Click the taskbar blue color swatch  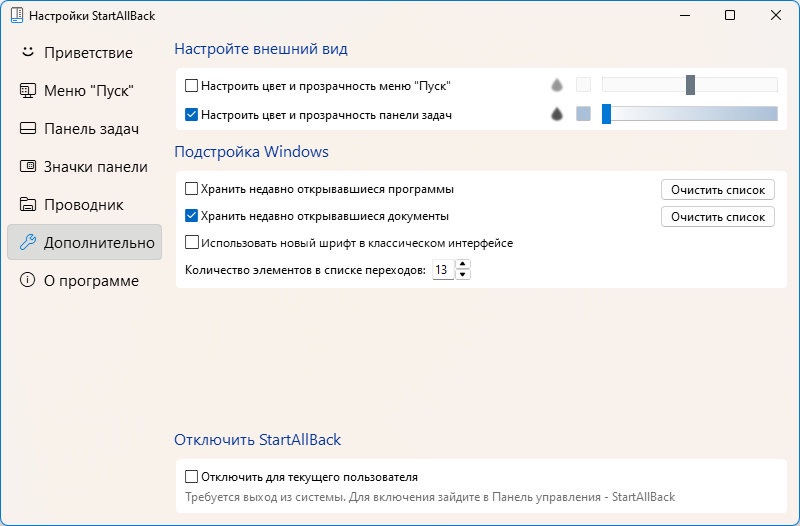583,114
